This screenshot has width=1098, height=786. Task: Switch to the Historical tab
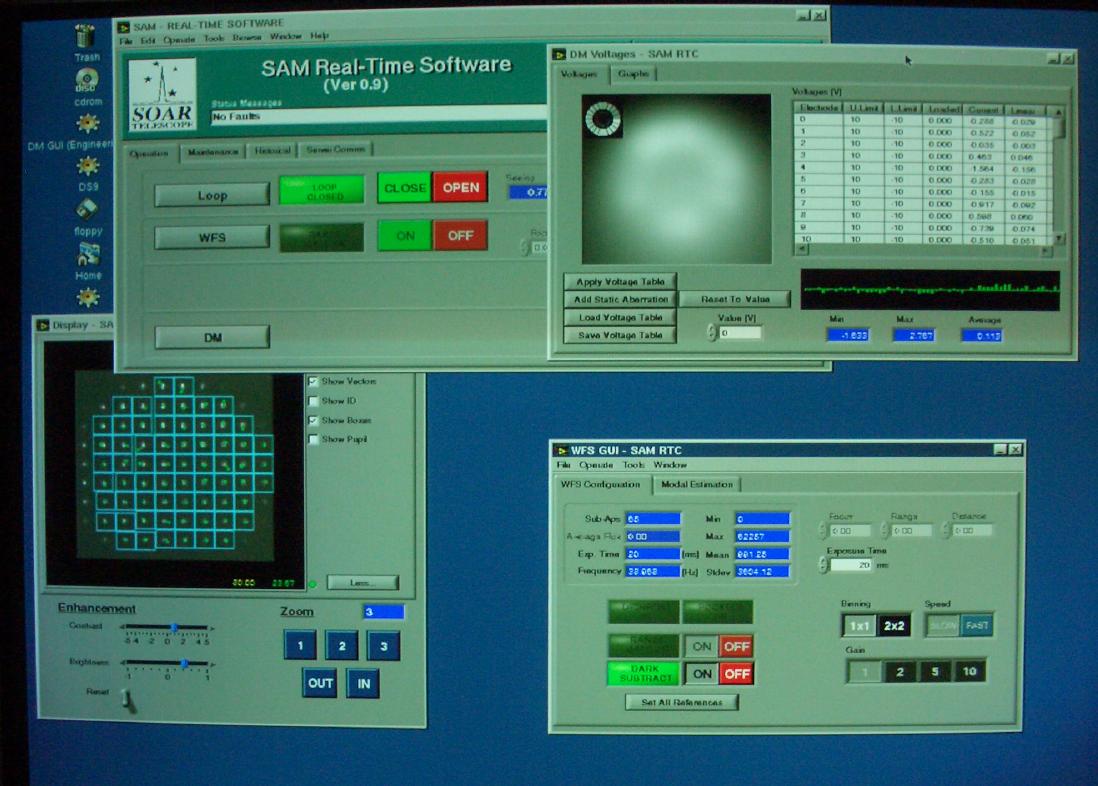coord(272,151)
